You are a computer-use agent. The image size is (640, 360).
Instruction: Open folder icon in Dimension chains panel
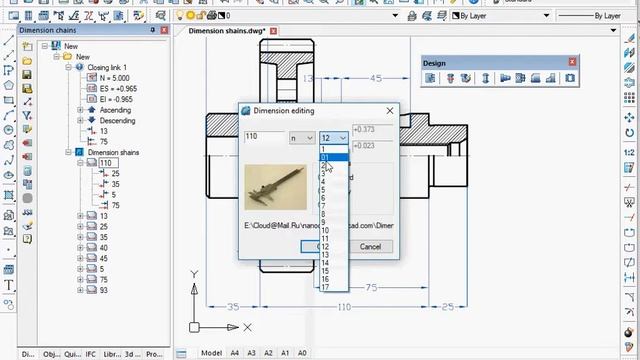27,61
